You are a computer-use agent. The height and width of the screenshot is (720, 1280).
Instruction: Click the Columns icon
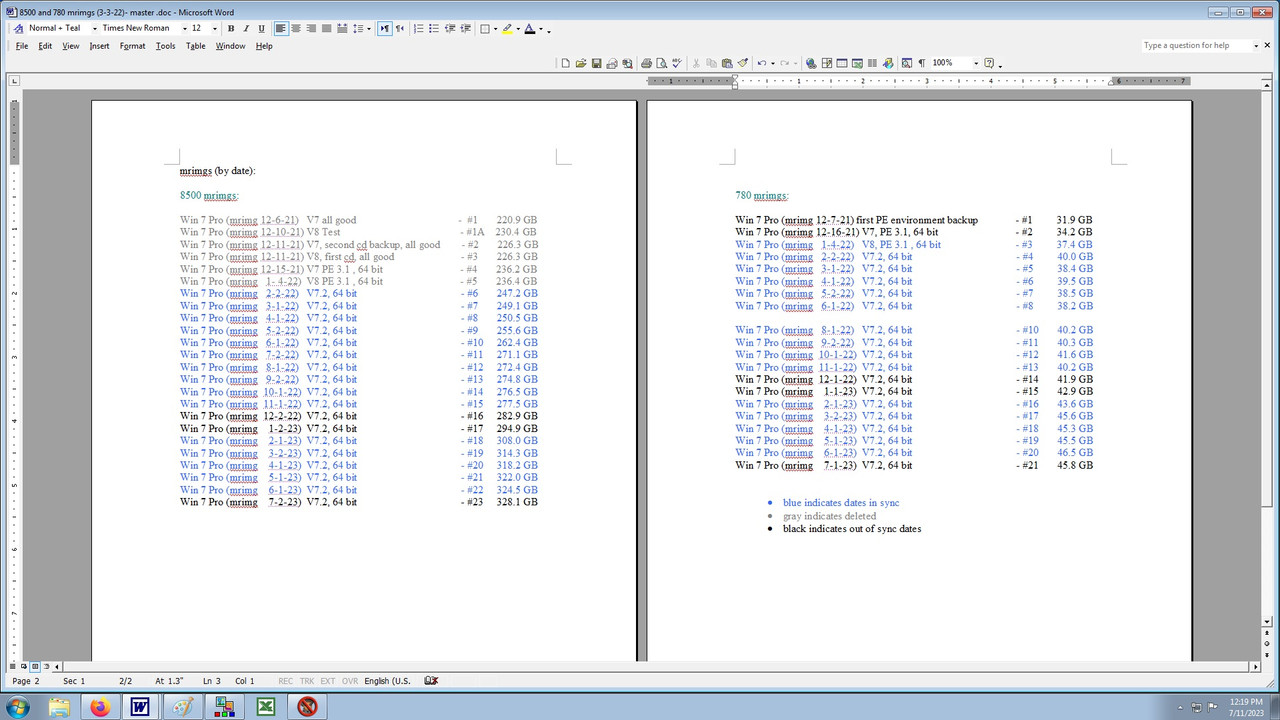872,63
